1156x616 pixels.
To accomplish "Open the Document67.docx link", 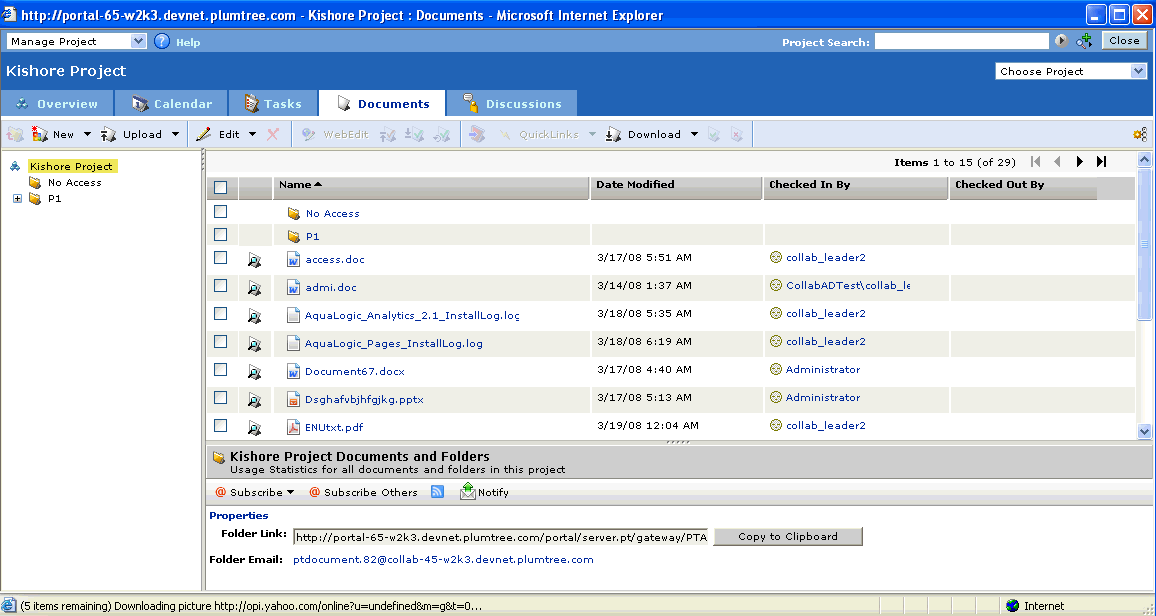I will [x=355, y=371].
